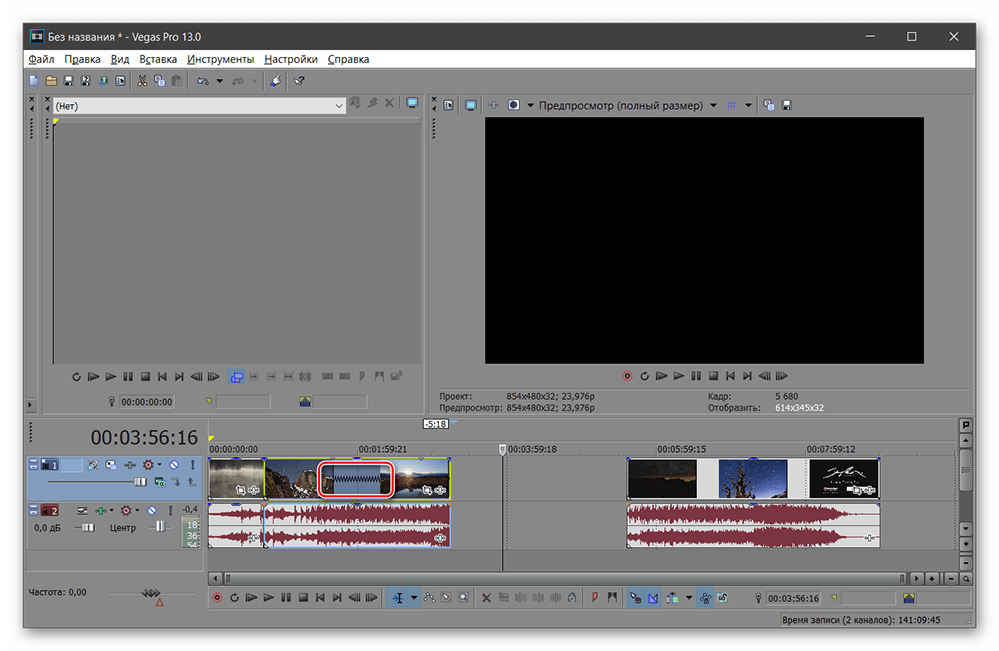Viewport: 999px width, 651px height.
Task: Adjust the audio track 2 volume slider
Action: click(x=88, y=527)
